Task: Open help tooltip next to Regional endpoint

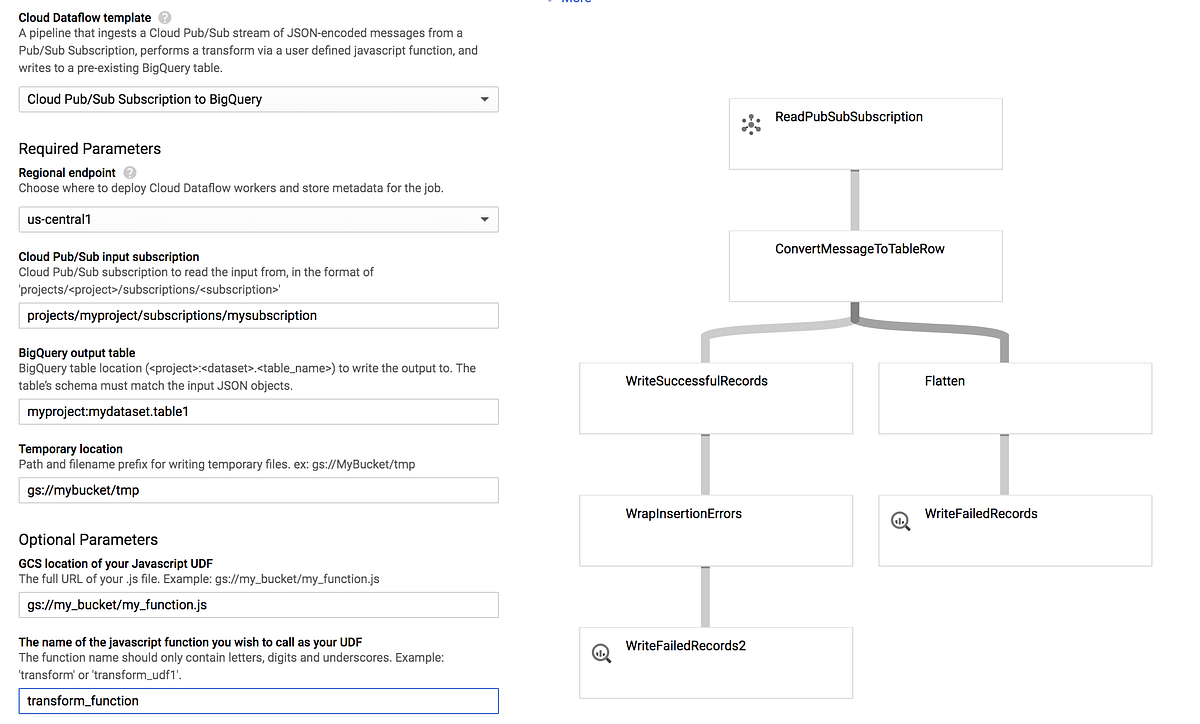Action: click(129, 172)
